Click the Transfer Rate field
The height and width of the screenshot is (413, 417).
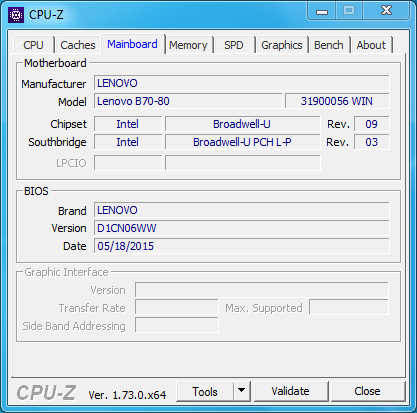177,308
